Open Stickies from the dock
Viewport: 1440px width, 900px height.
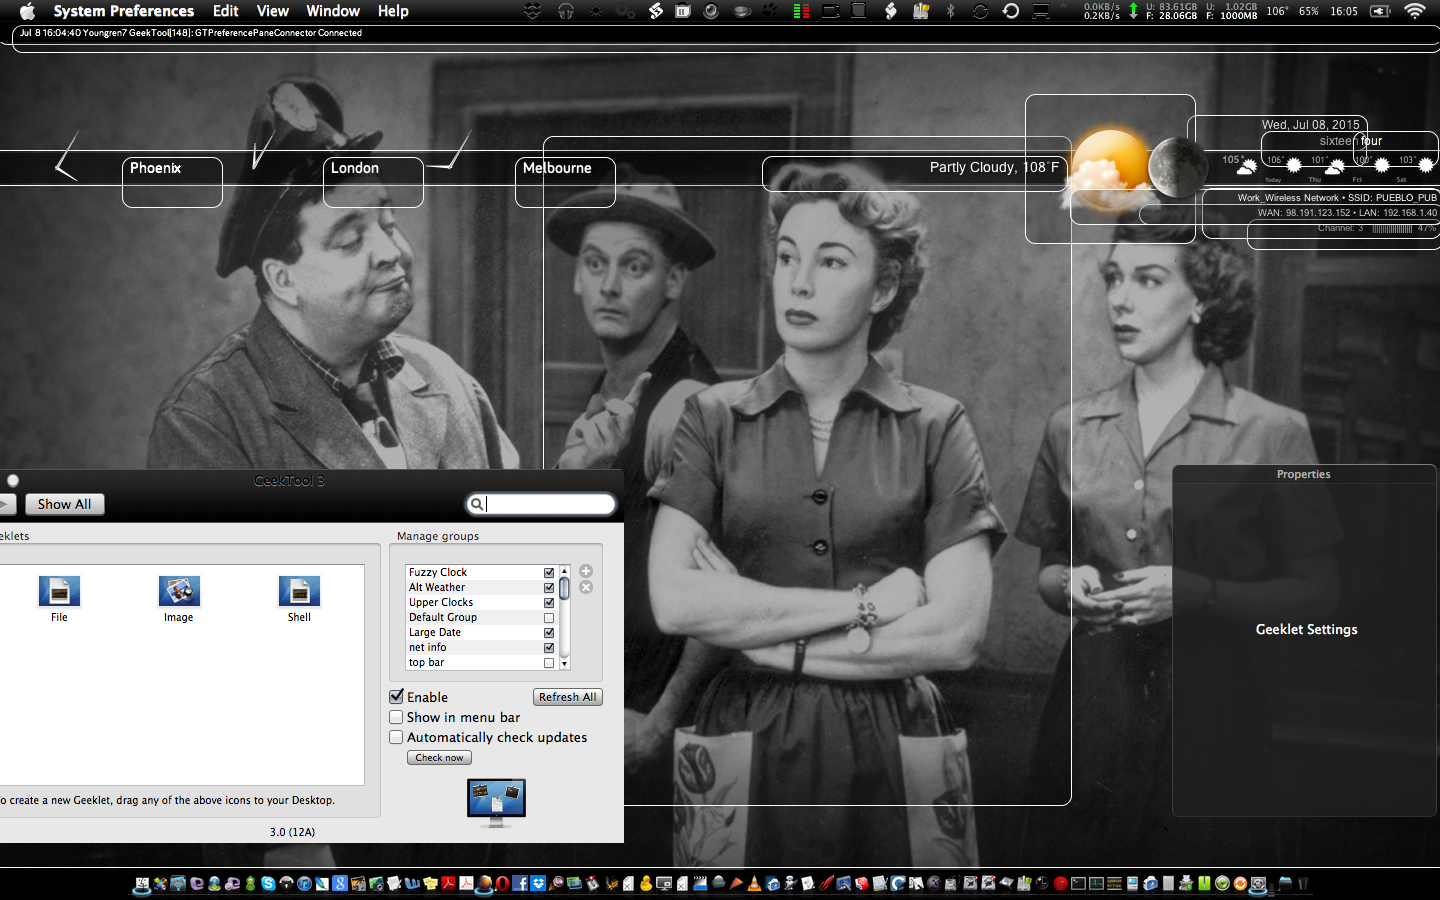(x=430, y=883)
